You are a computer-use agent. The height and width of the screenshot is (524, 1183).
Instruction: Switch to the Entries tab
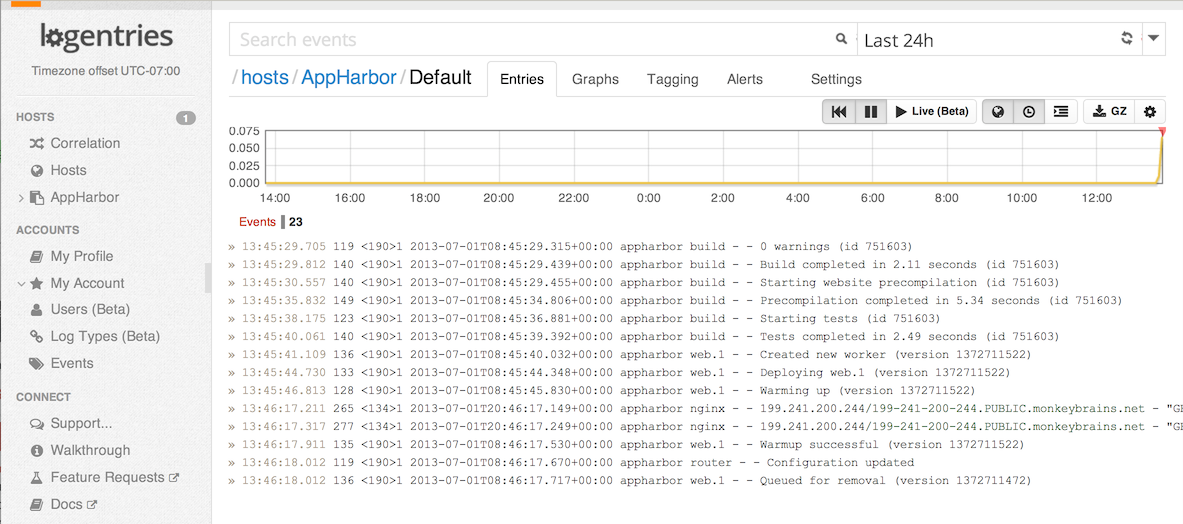tap(522, 79)
